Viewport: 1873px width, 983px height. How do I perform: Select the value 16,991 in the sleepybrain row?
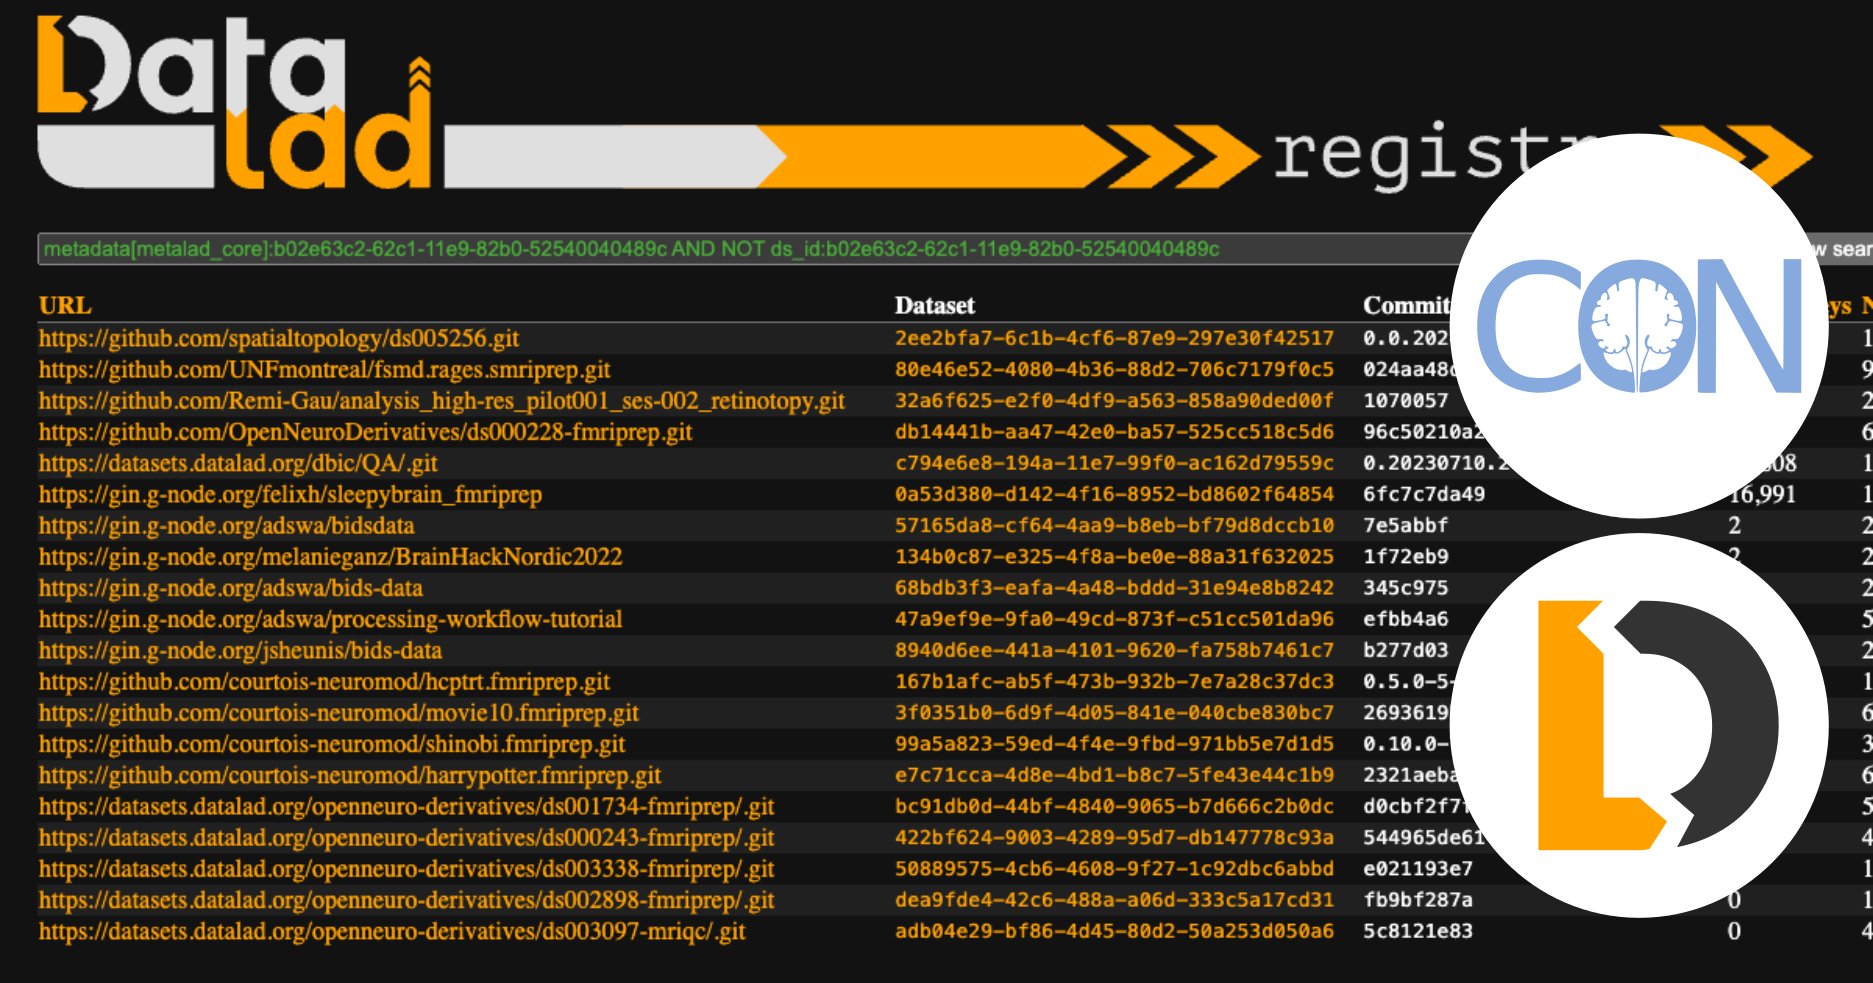[1762, 494]
